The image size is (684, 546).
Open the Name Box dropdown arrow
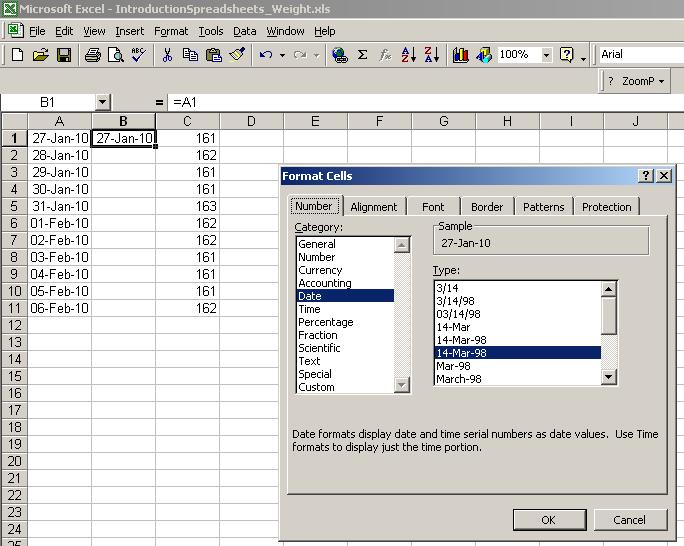(x=102, y=102)
